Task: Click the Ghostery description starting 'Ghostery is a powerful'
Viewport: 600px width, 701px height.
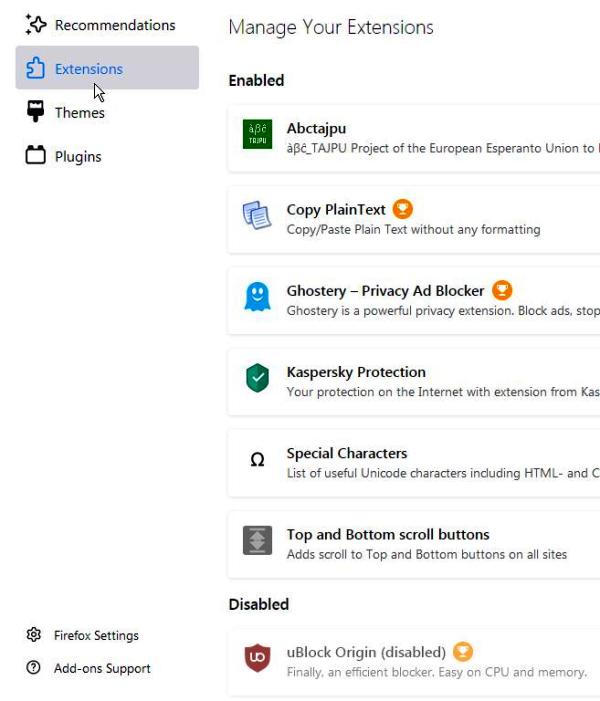Action: [x=443, y=311]
